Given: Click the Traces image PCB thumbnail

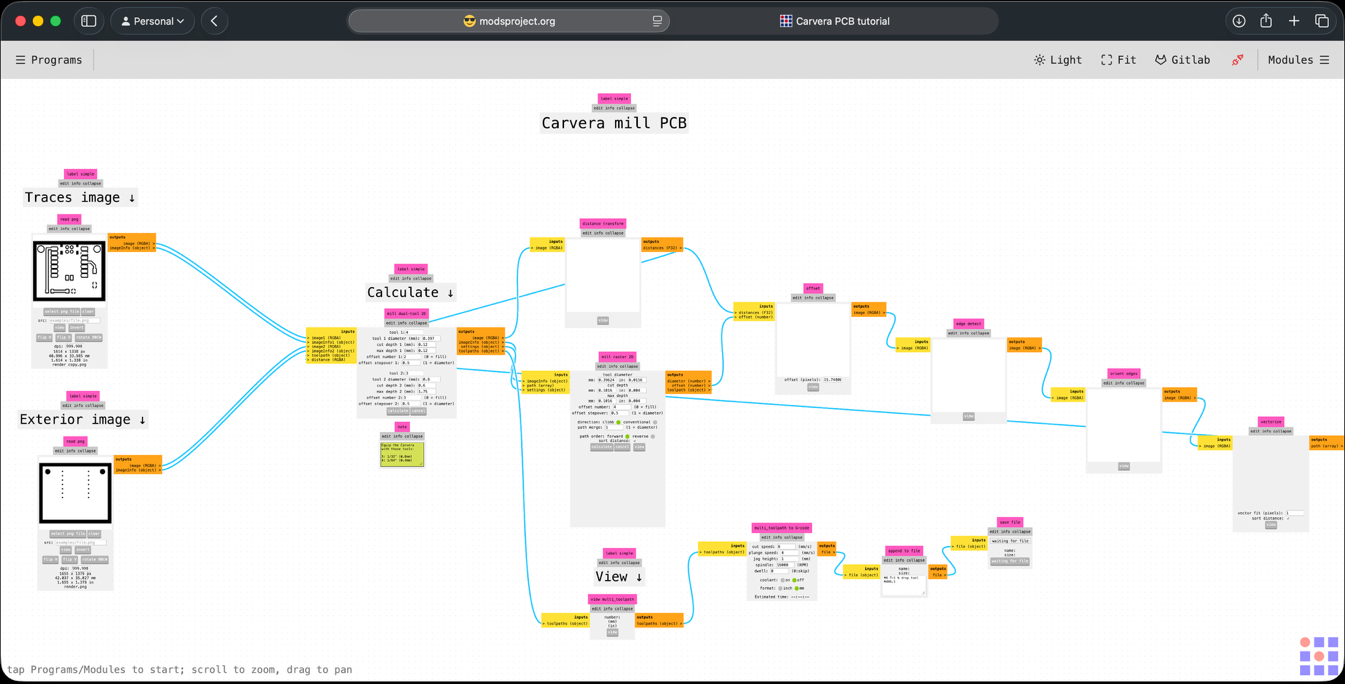Looking at the screenshot, I should [x=69, y=270].
